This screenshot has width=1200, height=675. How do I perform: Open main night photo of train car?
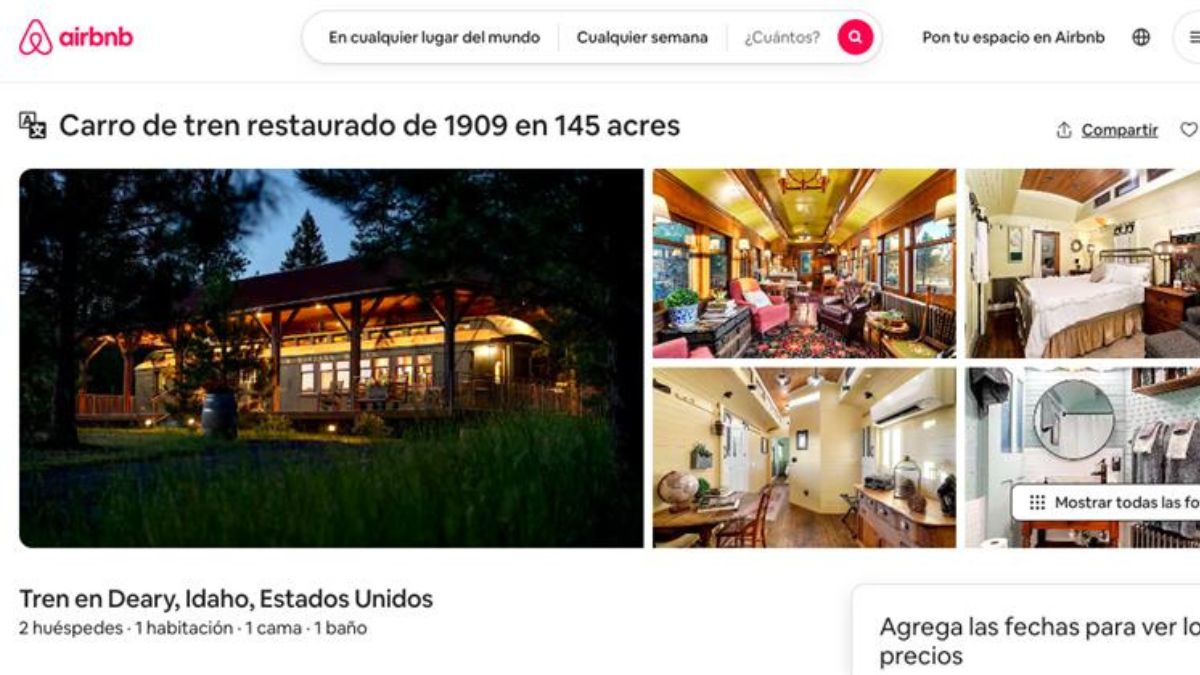331,358
